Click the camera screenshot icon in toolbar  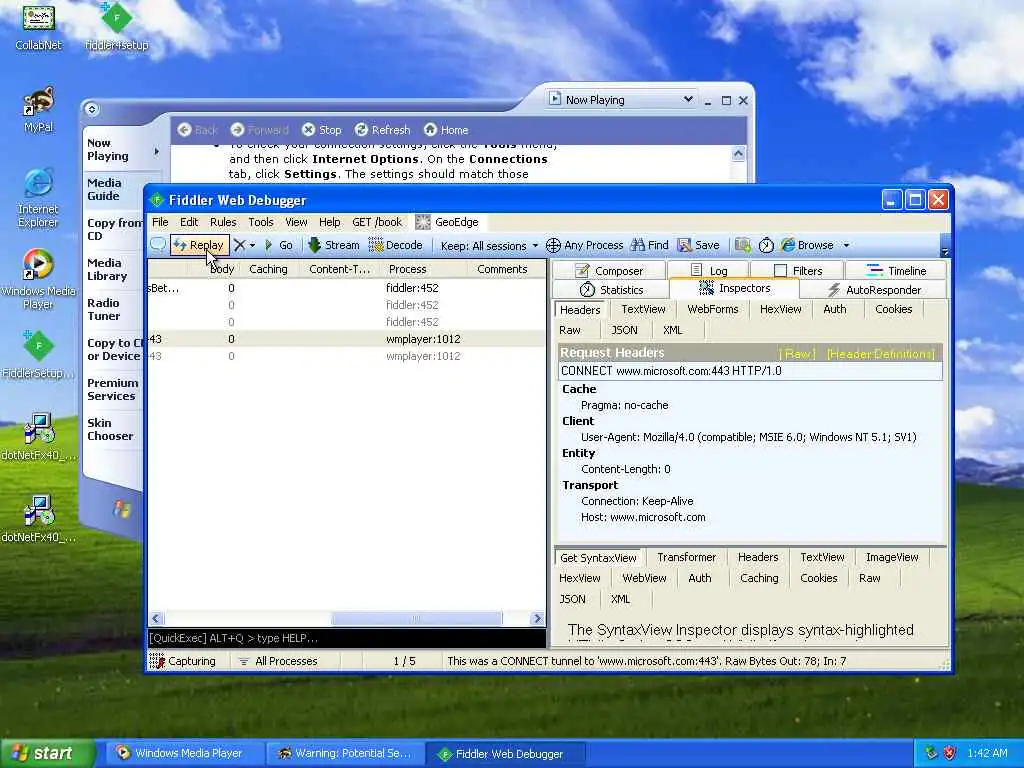click(743, 246)
